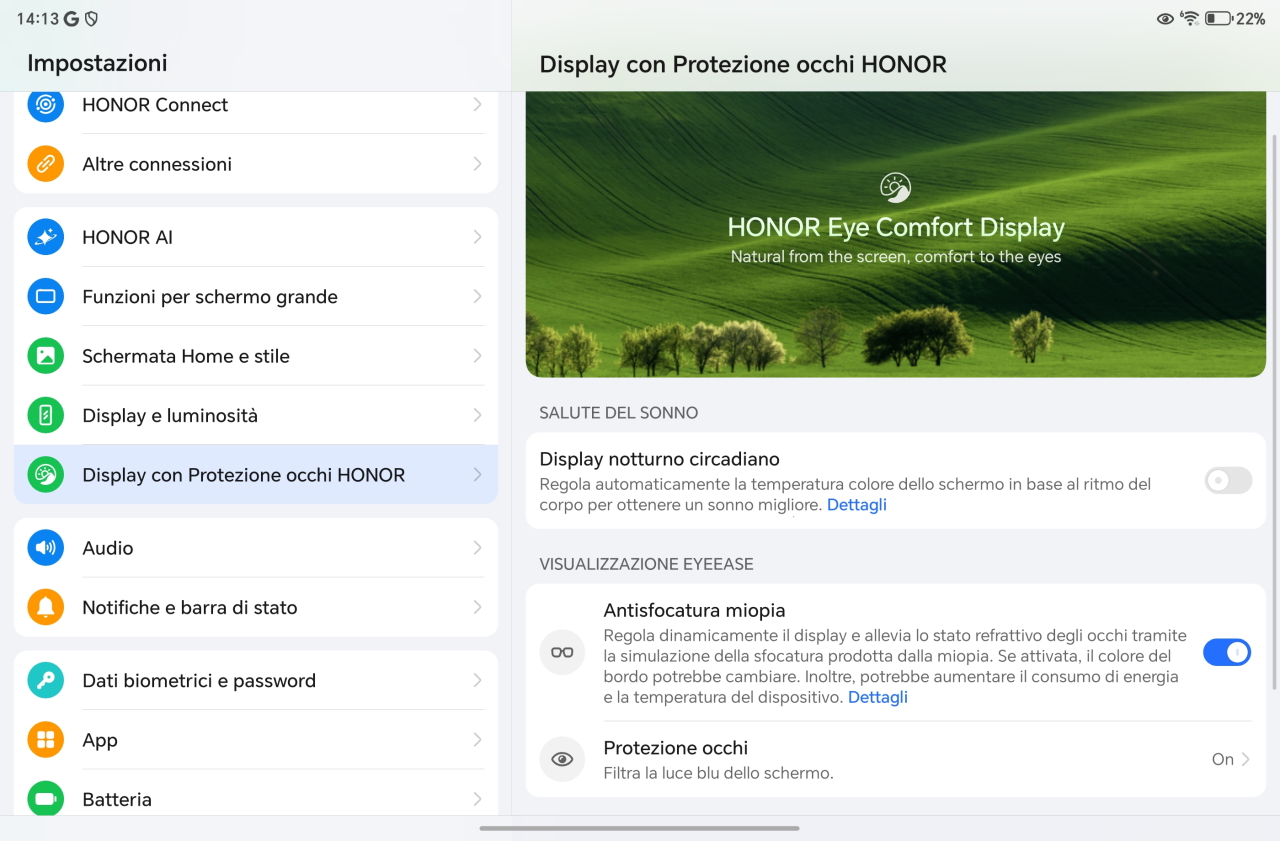Tap the HONOR Connect icon
The image size is (1280, 841).
pos(45,104)
